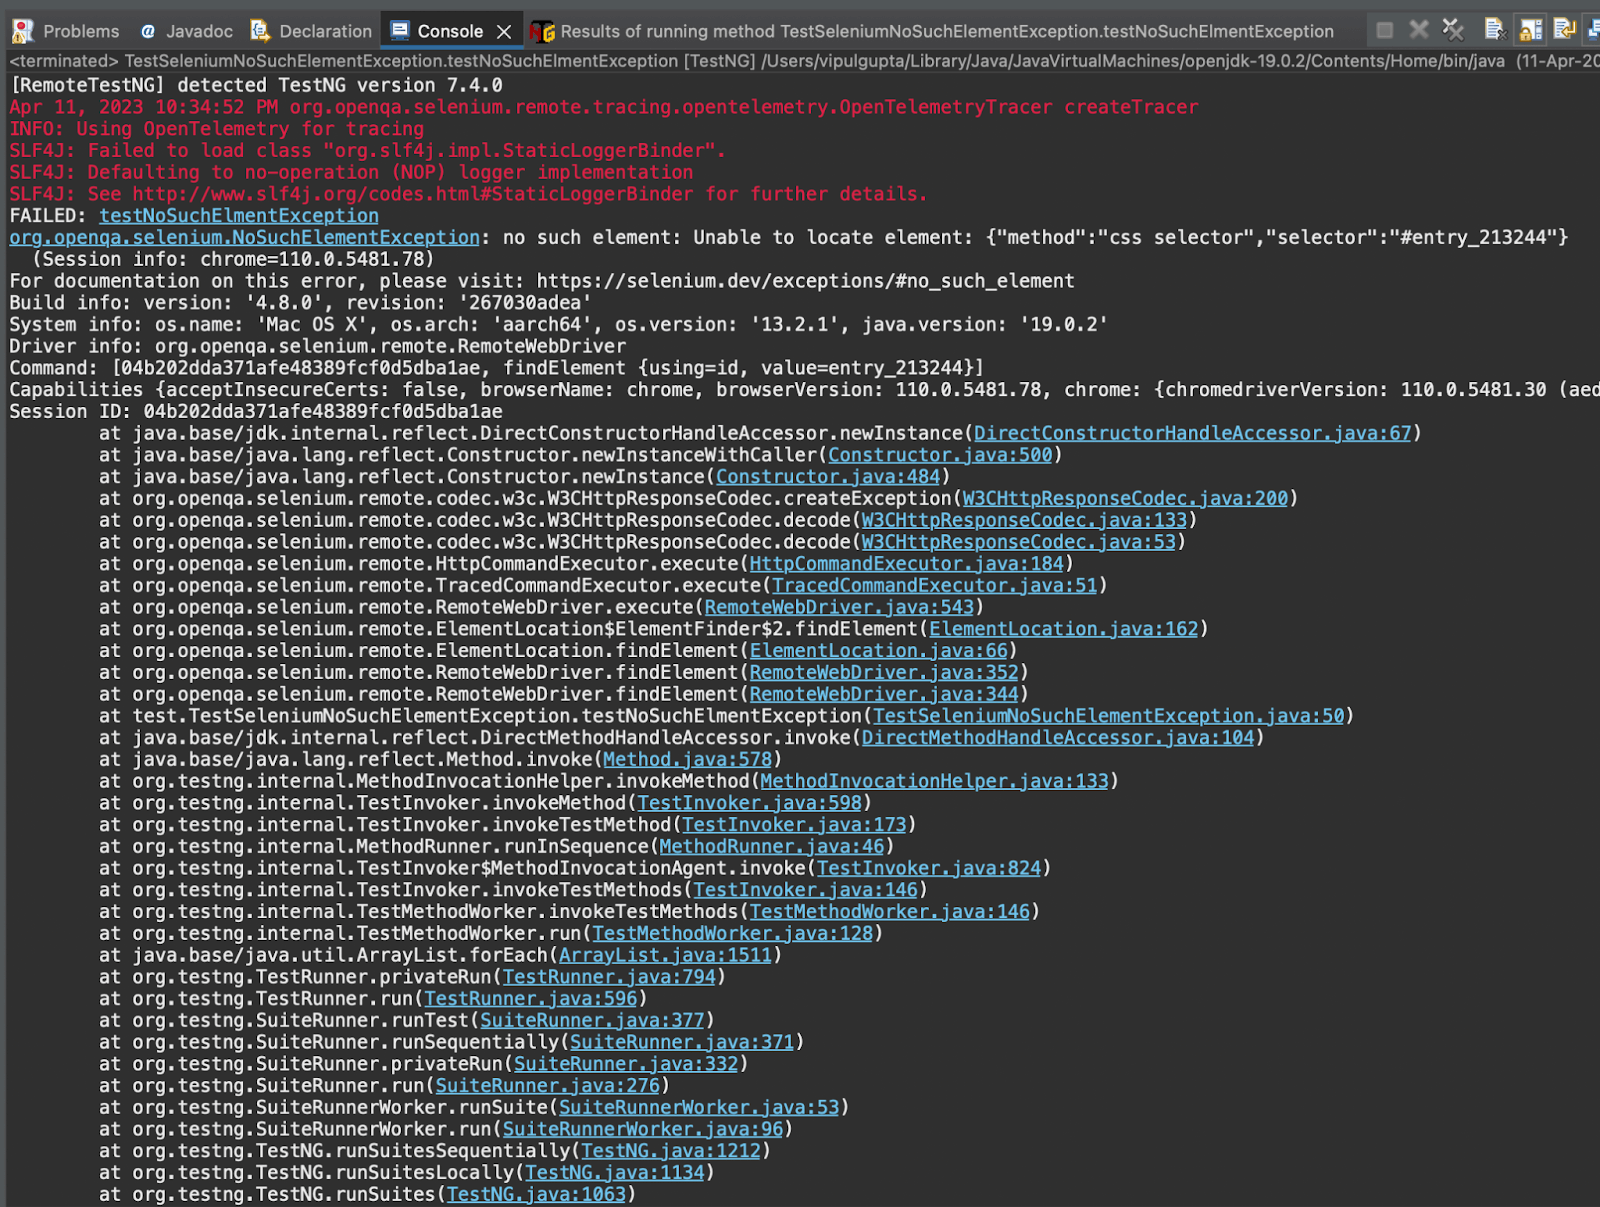Open SuiteRunner.java:332 link

[626, 1064]
